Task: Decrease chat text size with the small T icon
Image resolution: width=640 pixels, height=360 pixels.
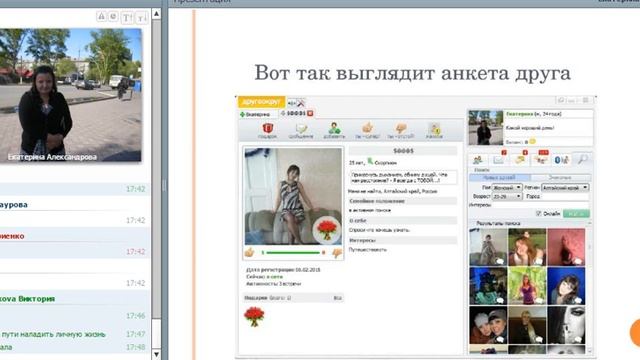Action: (x=141, y=18)
